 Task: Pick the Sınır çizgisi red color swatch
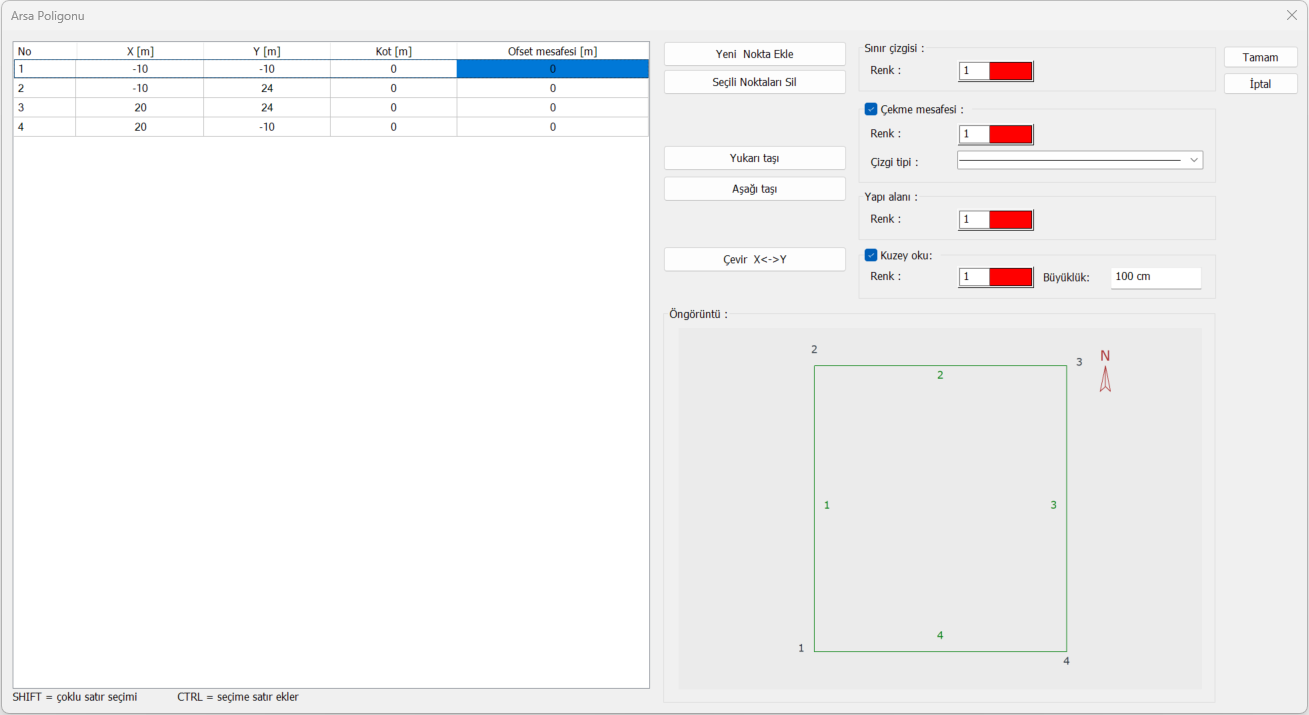1010,71
